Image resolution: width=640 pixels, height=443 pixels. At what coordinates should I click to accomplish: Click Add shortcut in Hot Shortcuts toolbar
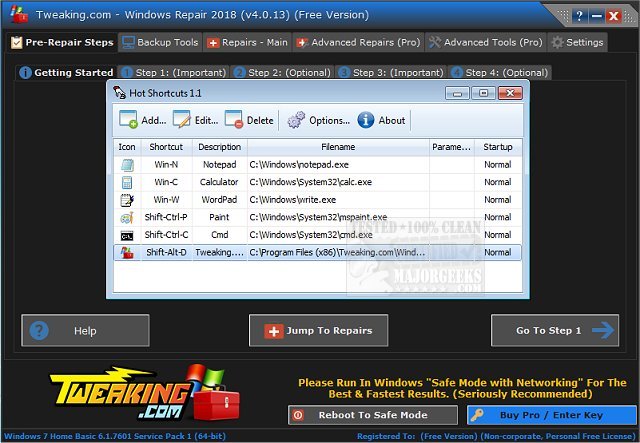pos(143,120)
